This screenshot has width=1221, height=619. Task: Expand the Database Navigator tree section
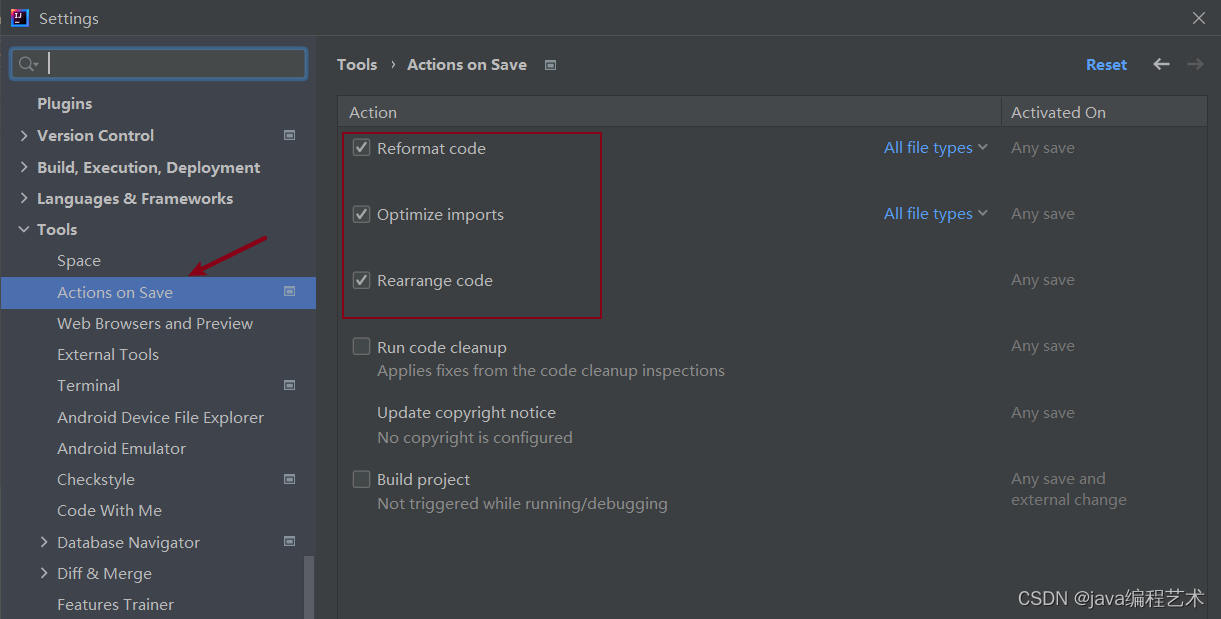point(43,541)
